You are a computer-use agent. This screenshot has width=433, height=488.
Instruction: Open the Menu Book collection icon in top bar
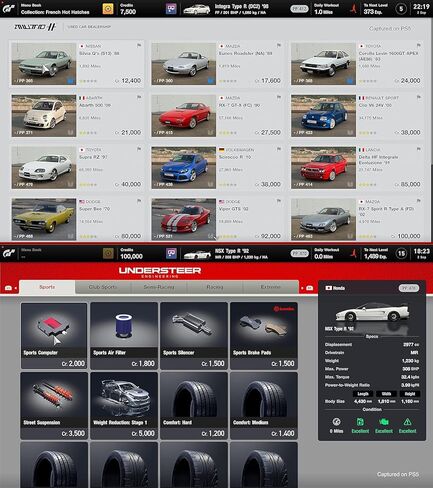tap(108, 9)
